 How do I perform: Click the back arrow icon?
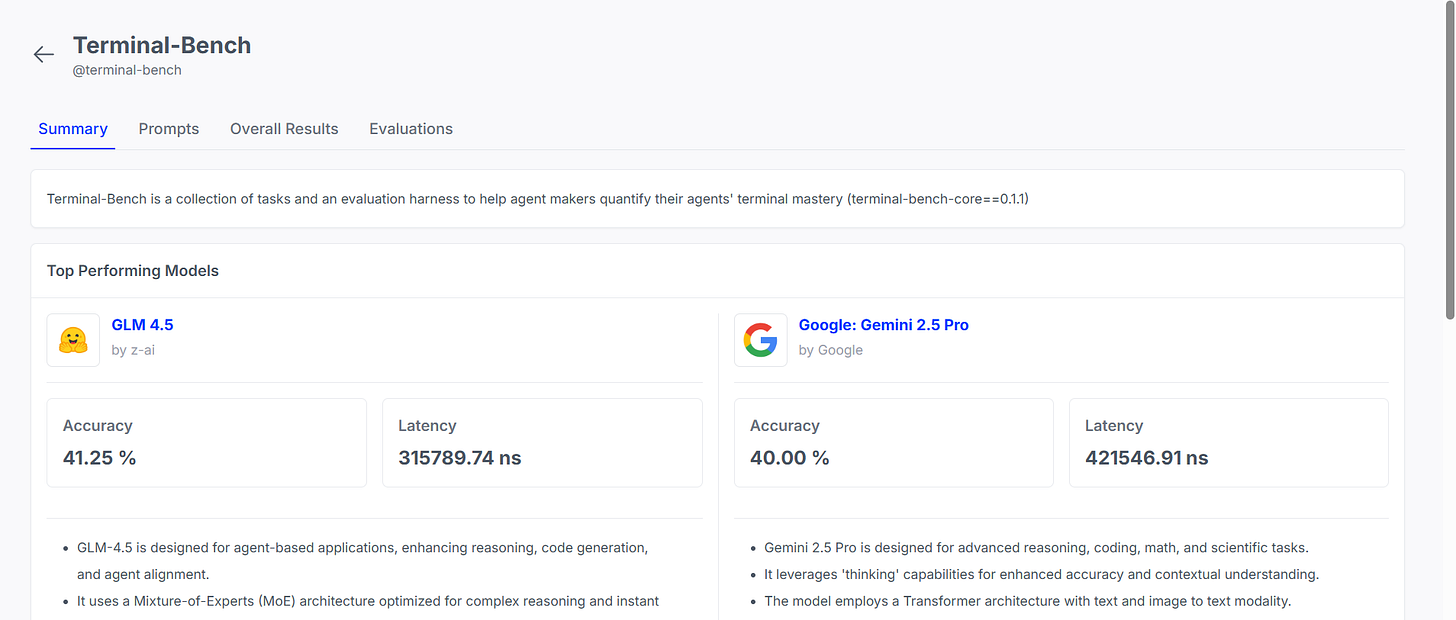[x=43, y=55]
